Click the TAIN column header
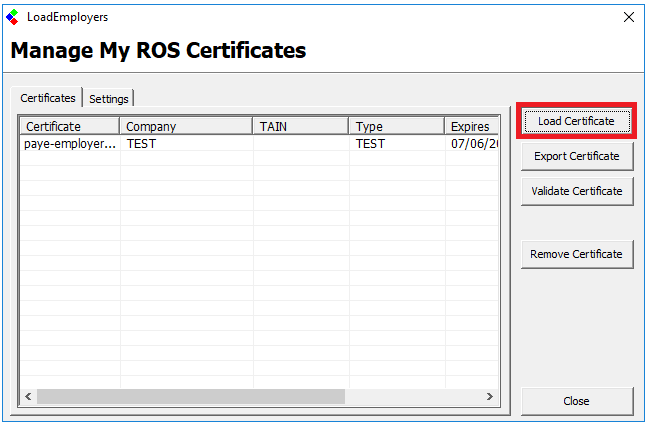The image size is (650, 426). point(300,126)
